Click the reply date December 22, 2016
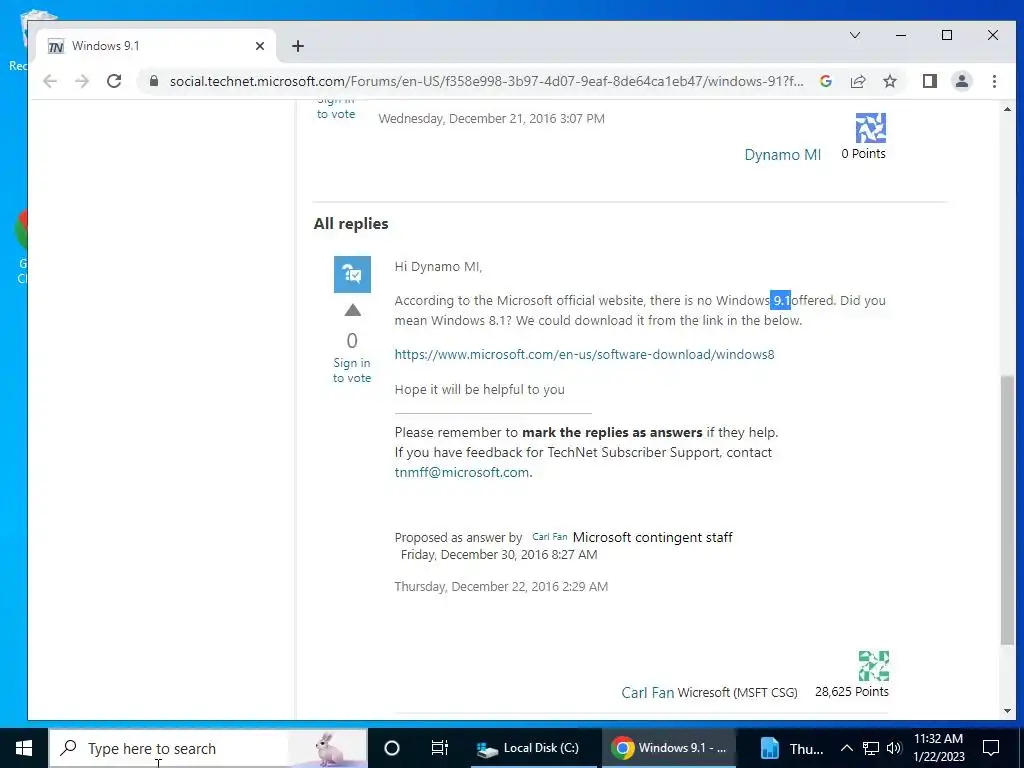 coord(501,586)
